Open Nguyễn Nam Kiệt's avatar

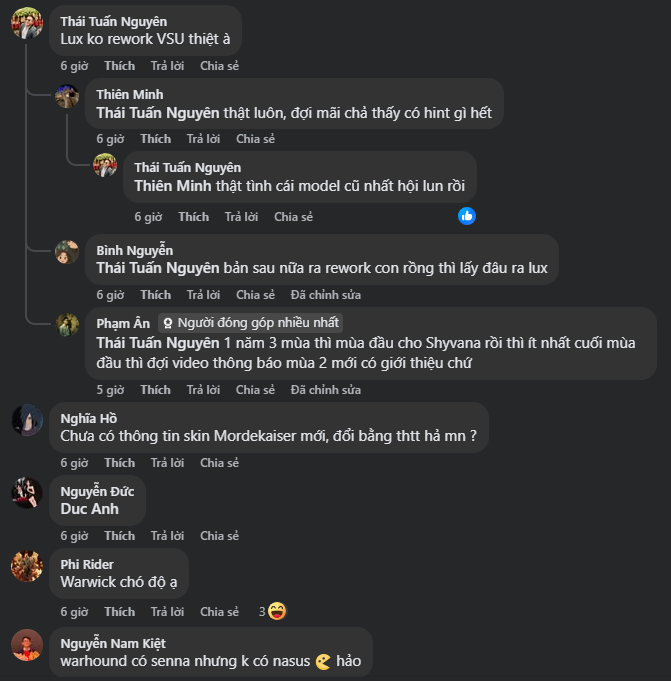point(26,645)
